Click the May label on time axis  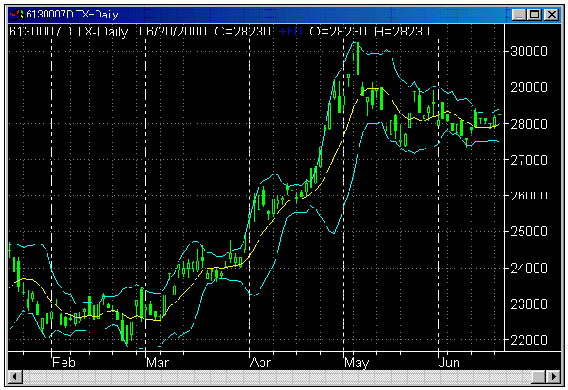(356, 362)
